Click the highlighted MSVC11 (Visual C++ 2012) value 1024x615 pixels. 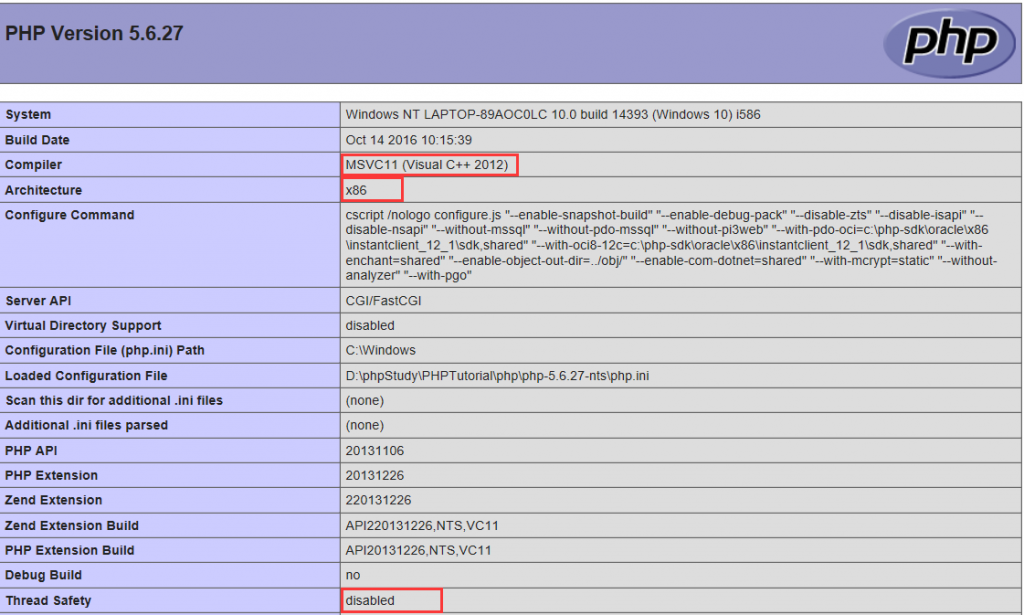pos(427,165)
